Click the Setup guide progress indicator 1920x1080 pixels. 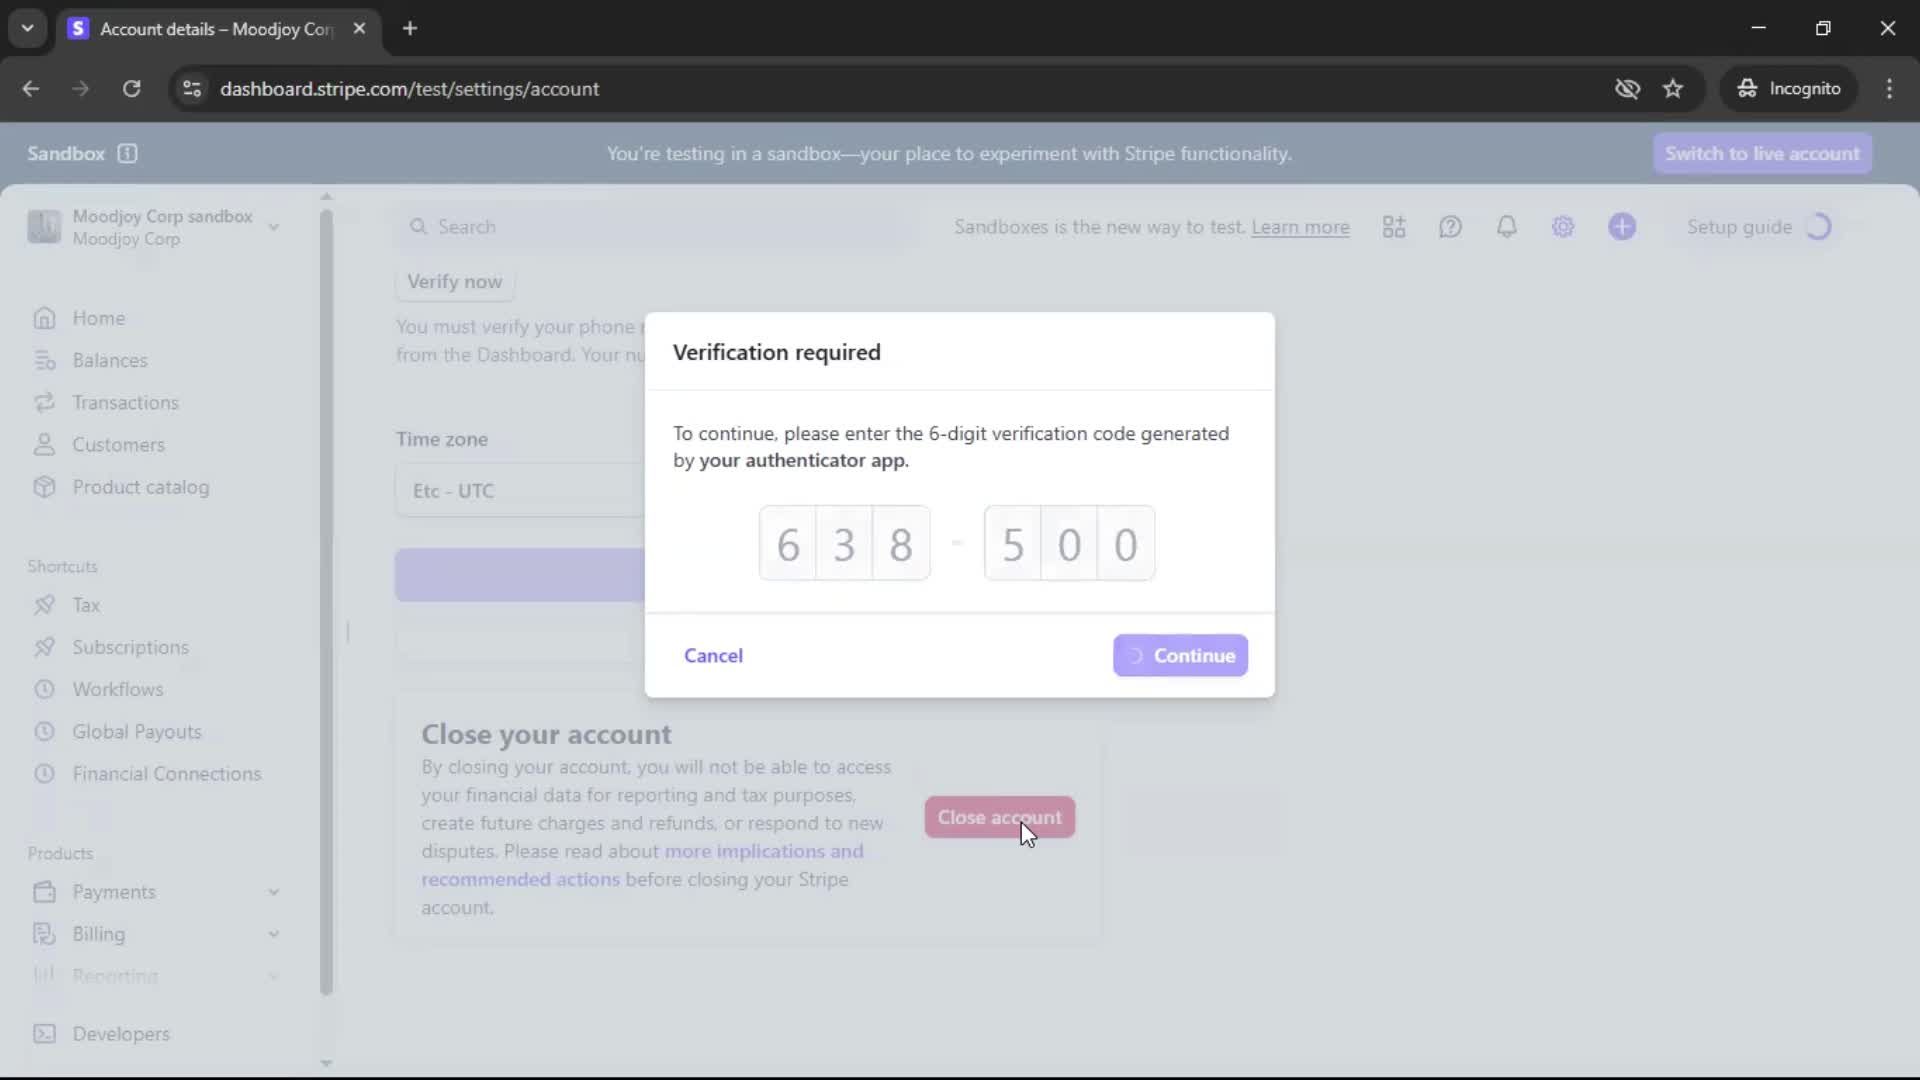point(1817,227)
